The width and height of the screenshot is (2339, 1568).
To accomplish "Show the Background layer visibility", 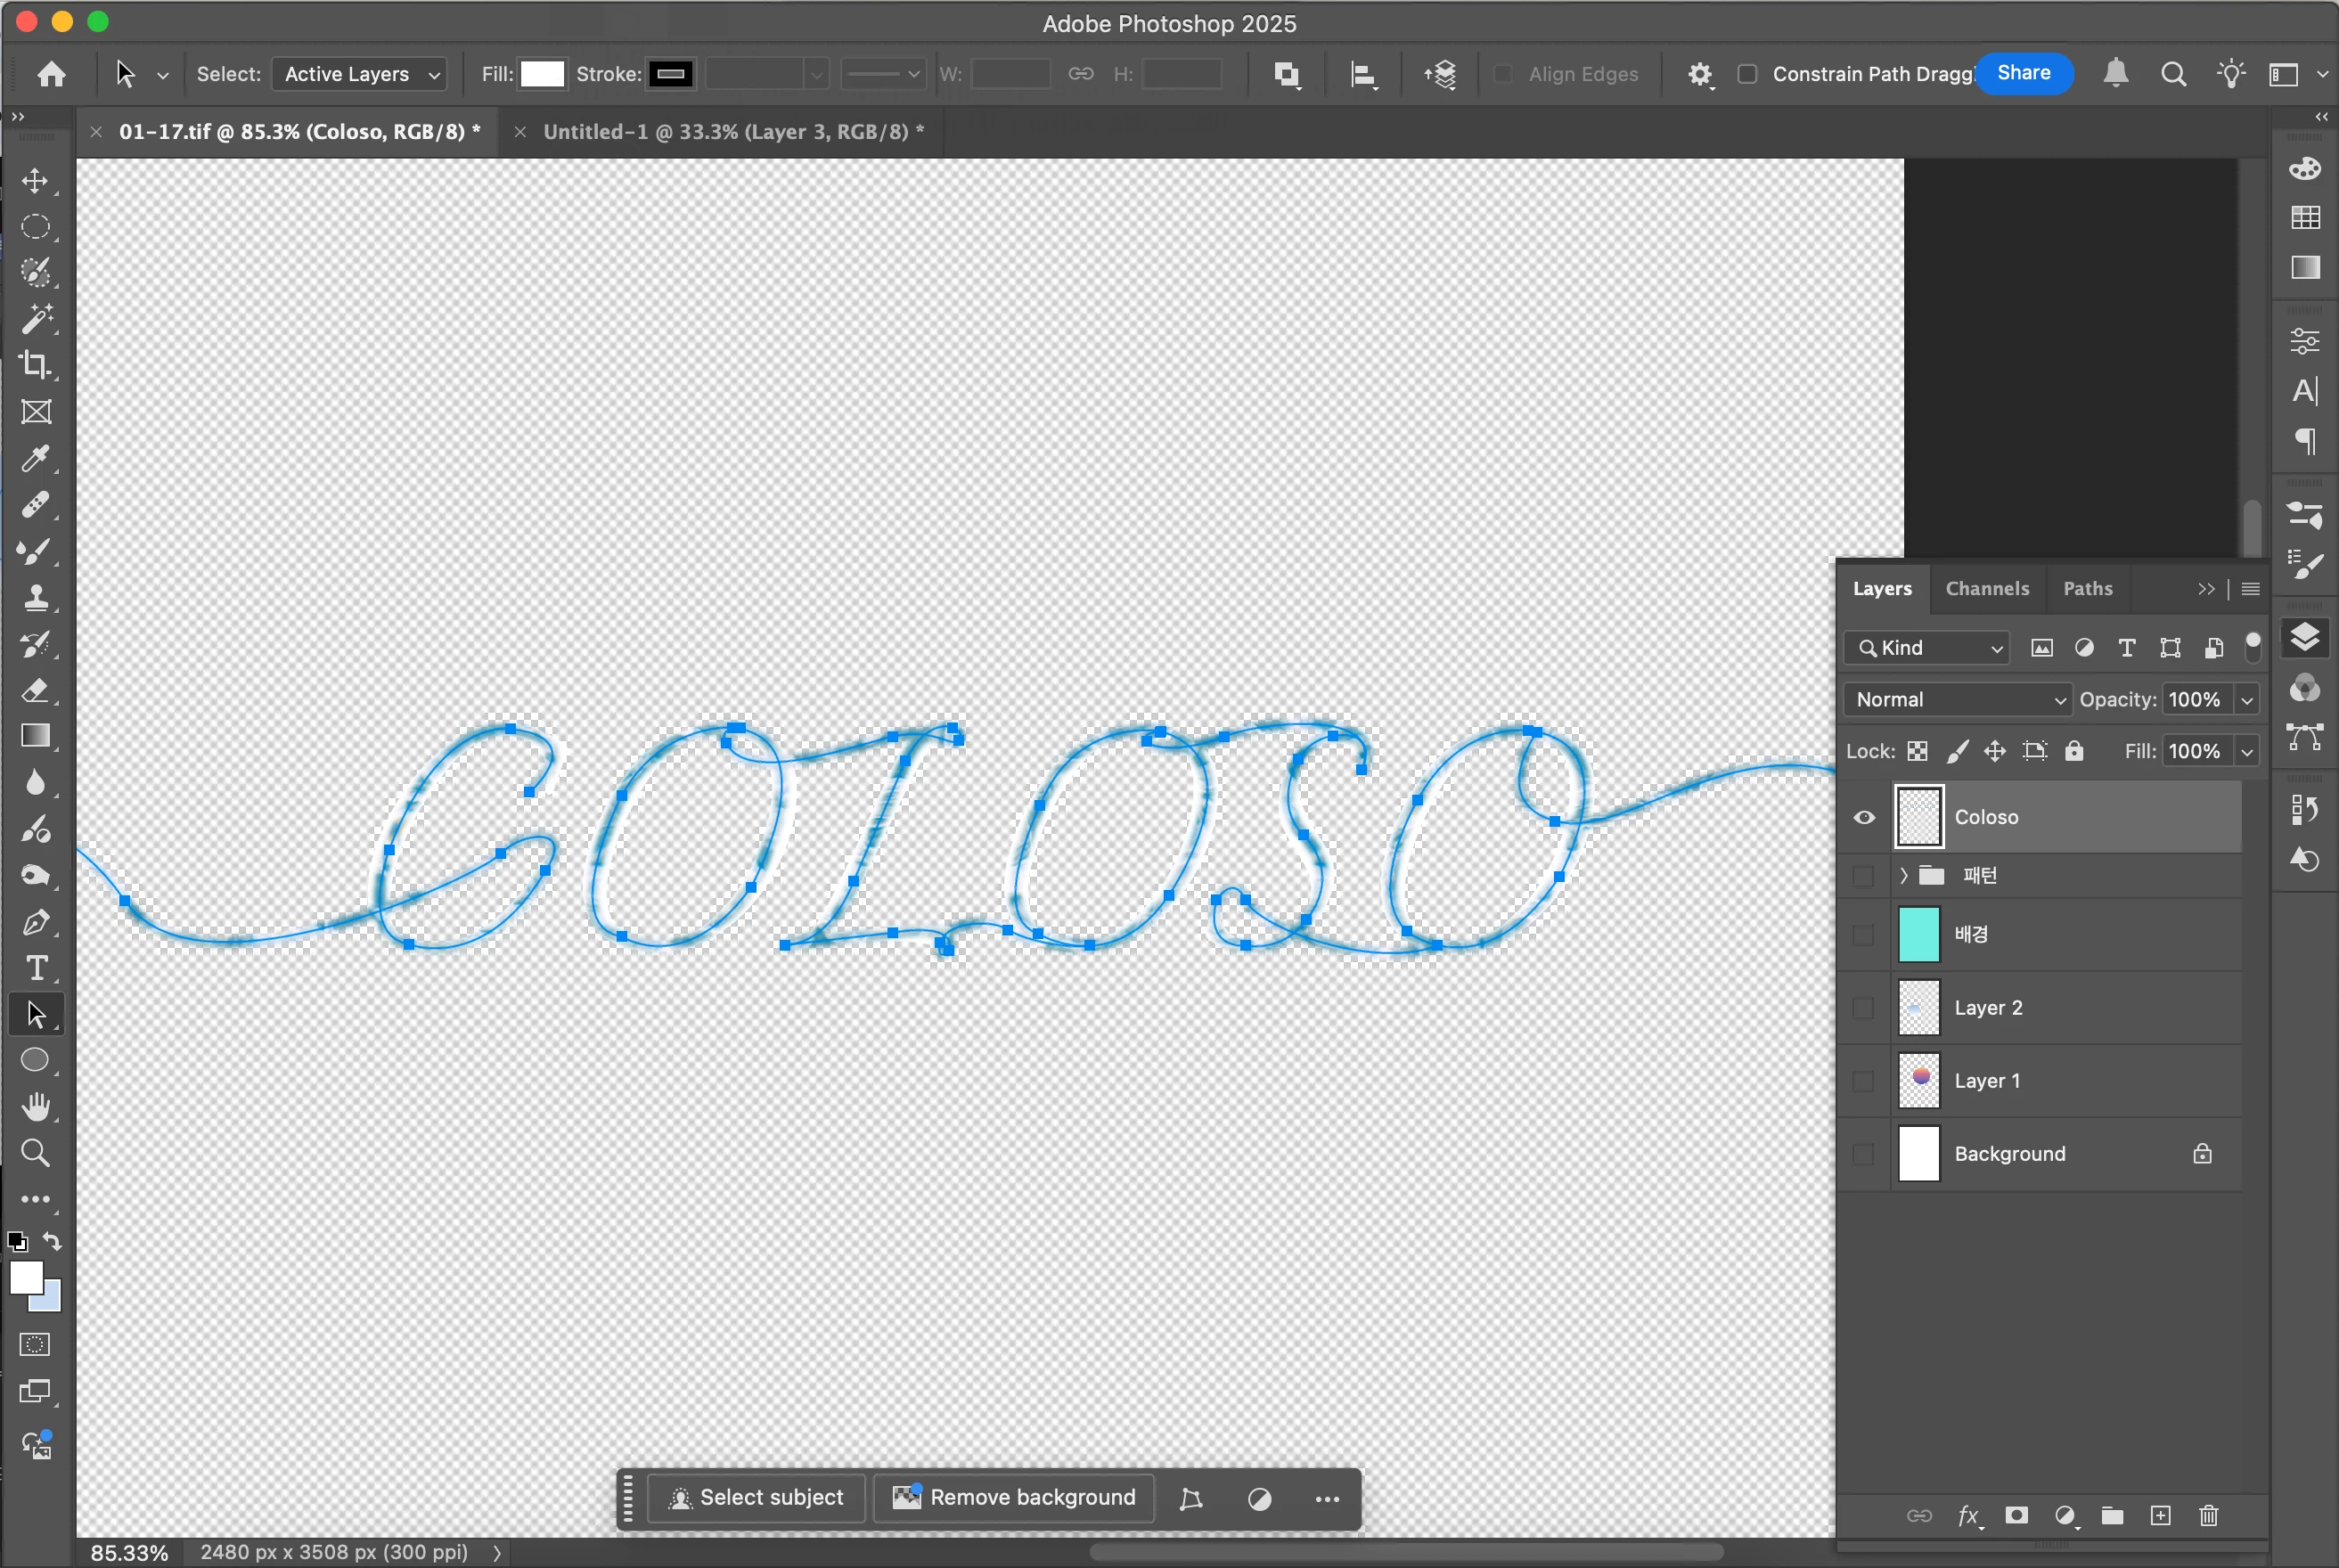I will (1864, 1154).
